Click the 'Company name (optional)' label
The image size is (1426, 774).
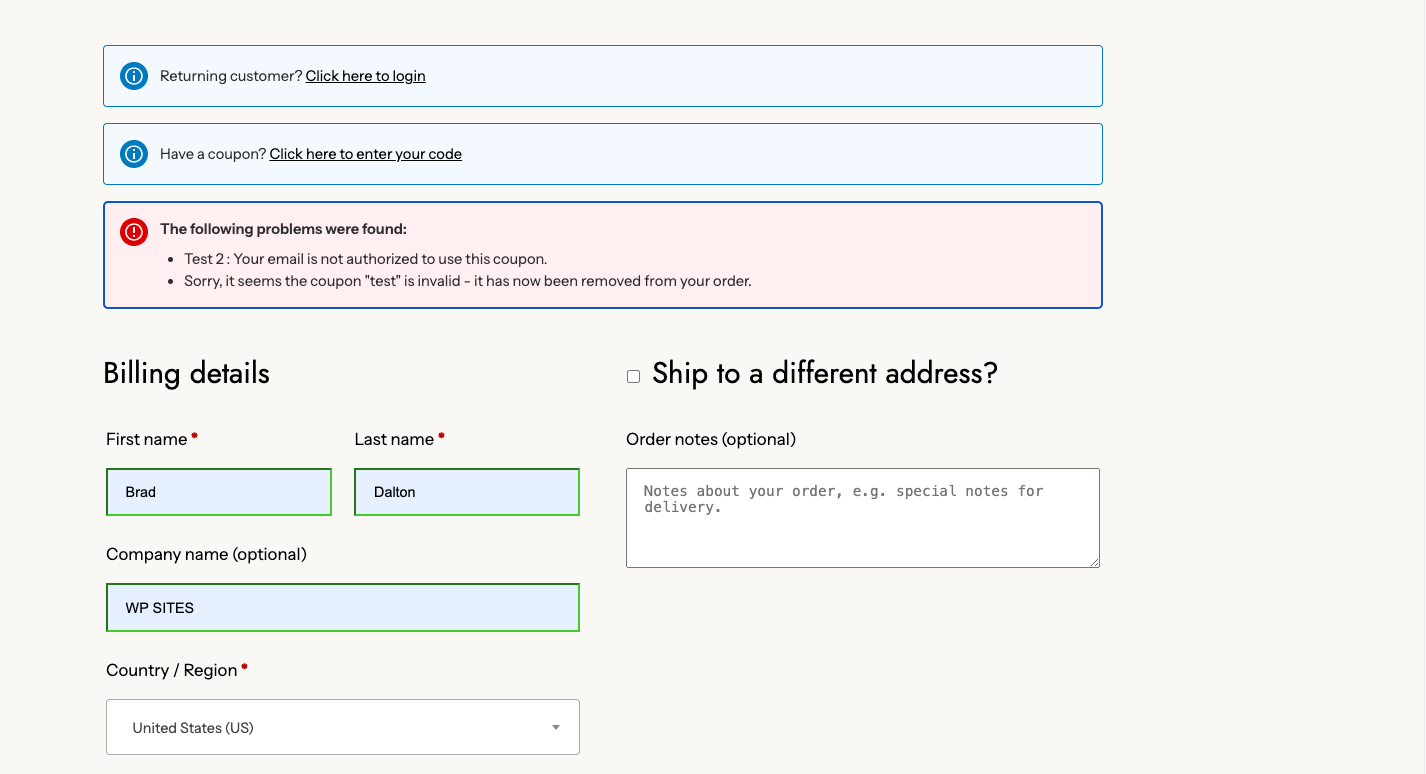pos(206,554)
